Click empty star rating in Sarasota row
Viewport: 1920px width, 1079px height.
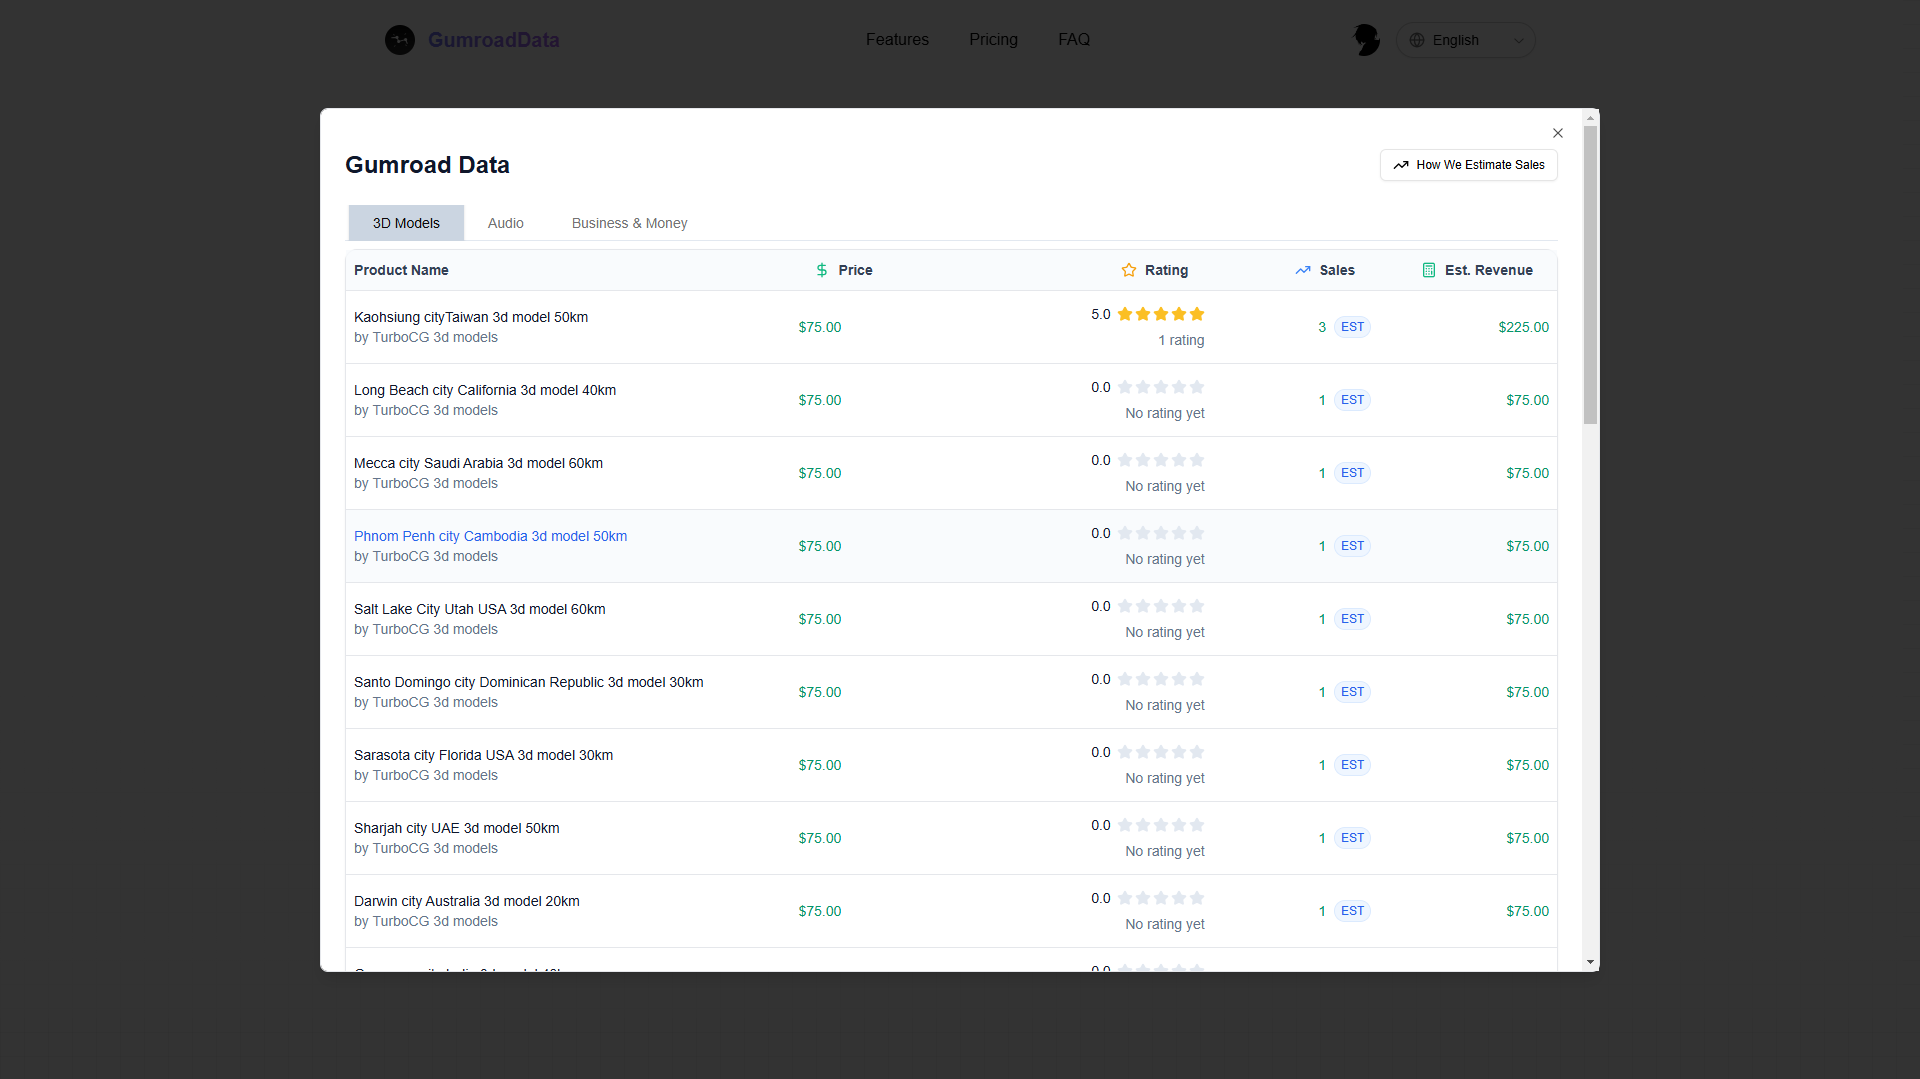[x=1161, y=752]
